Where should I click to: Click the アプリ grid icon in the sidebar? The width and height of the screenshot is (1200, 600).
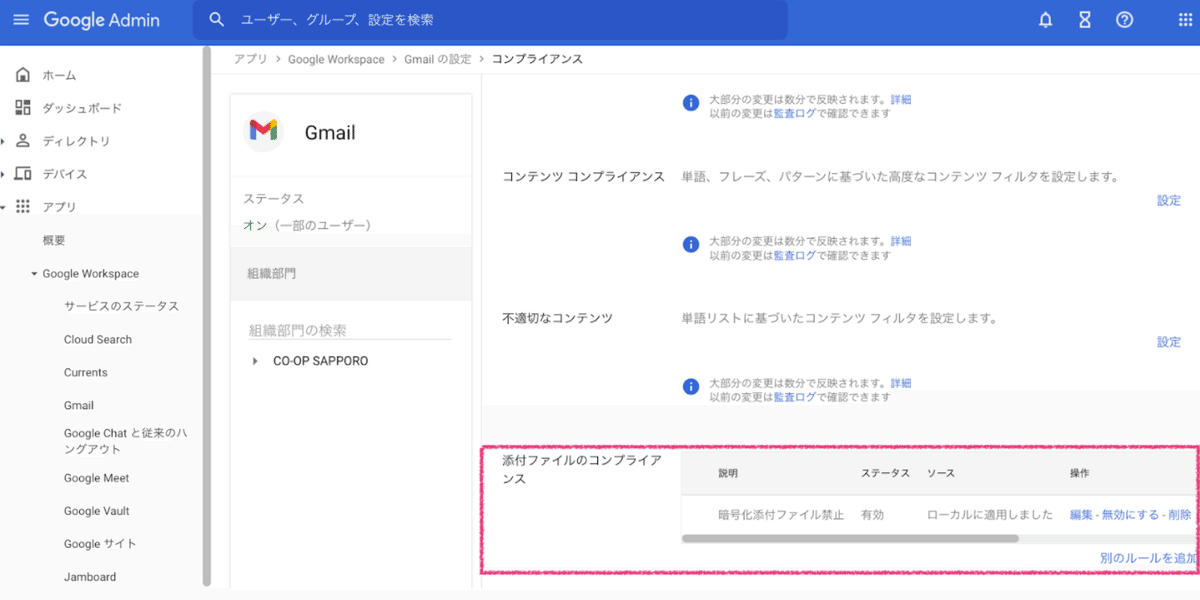point(21,206)
